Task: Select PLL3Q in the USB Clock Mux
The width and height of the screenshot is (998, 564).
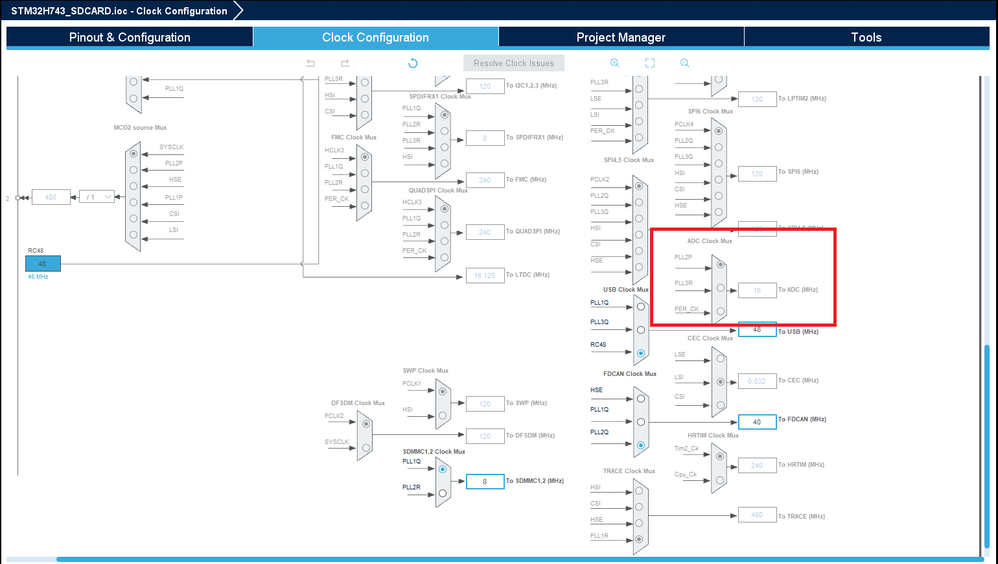Action: (x=641, y=330)
